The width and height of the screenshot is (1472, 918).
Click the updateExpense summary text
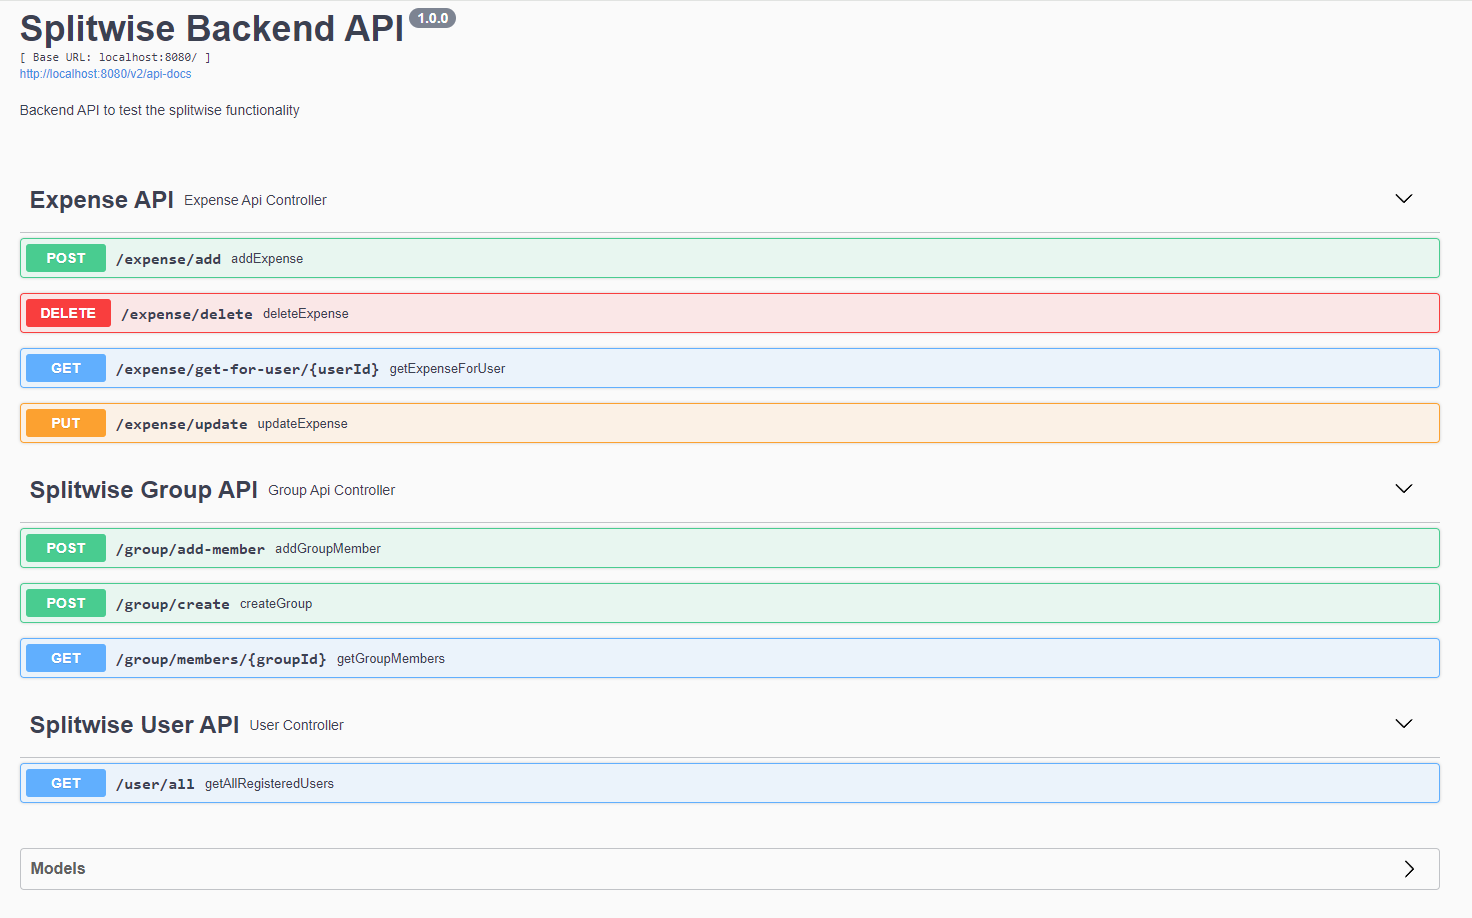(x=302, y=424)
